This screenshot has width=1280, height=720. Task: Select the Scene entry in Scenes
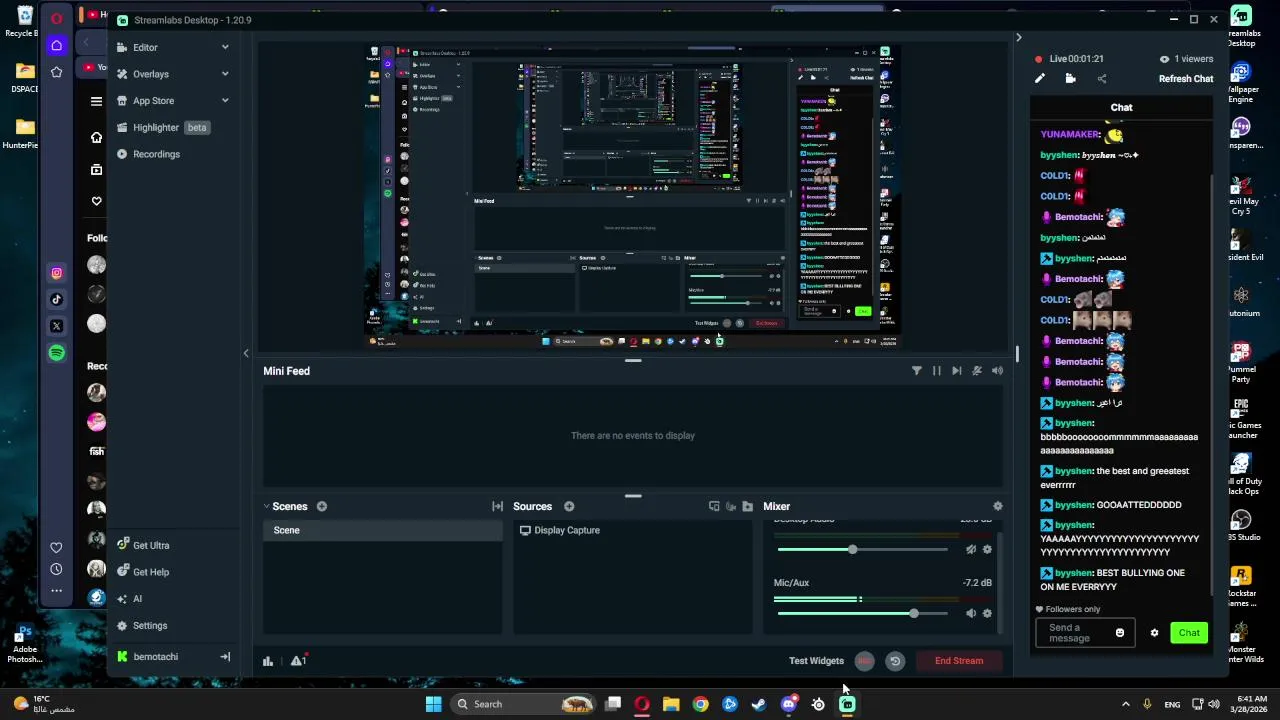383,530
